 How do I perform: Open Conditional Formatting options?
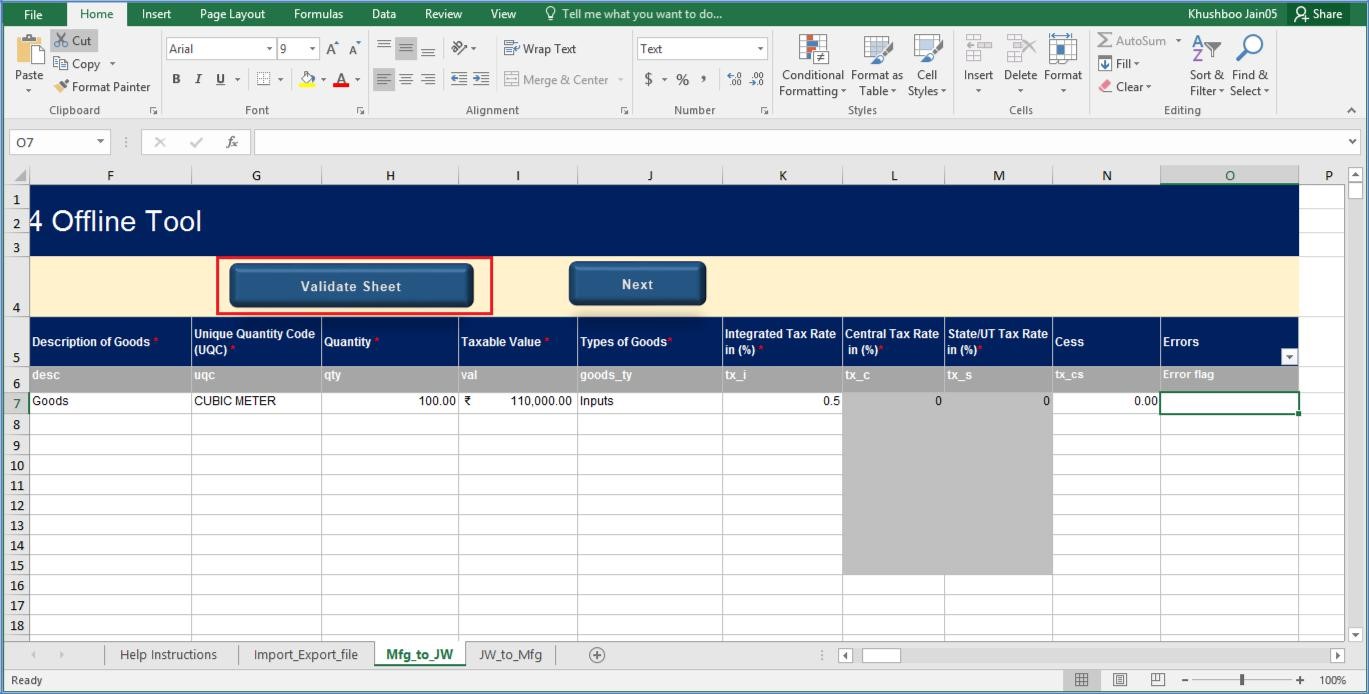(x=811, y=65)
